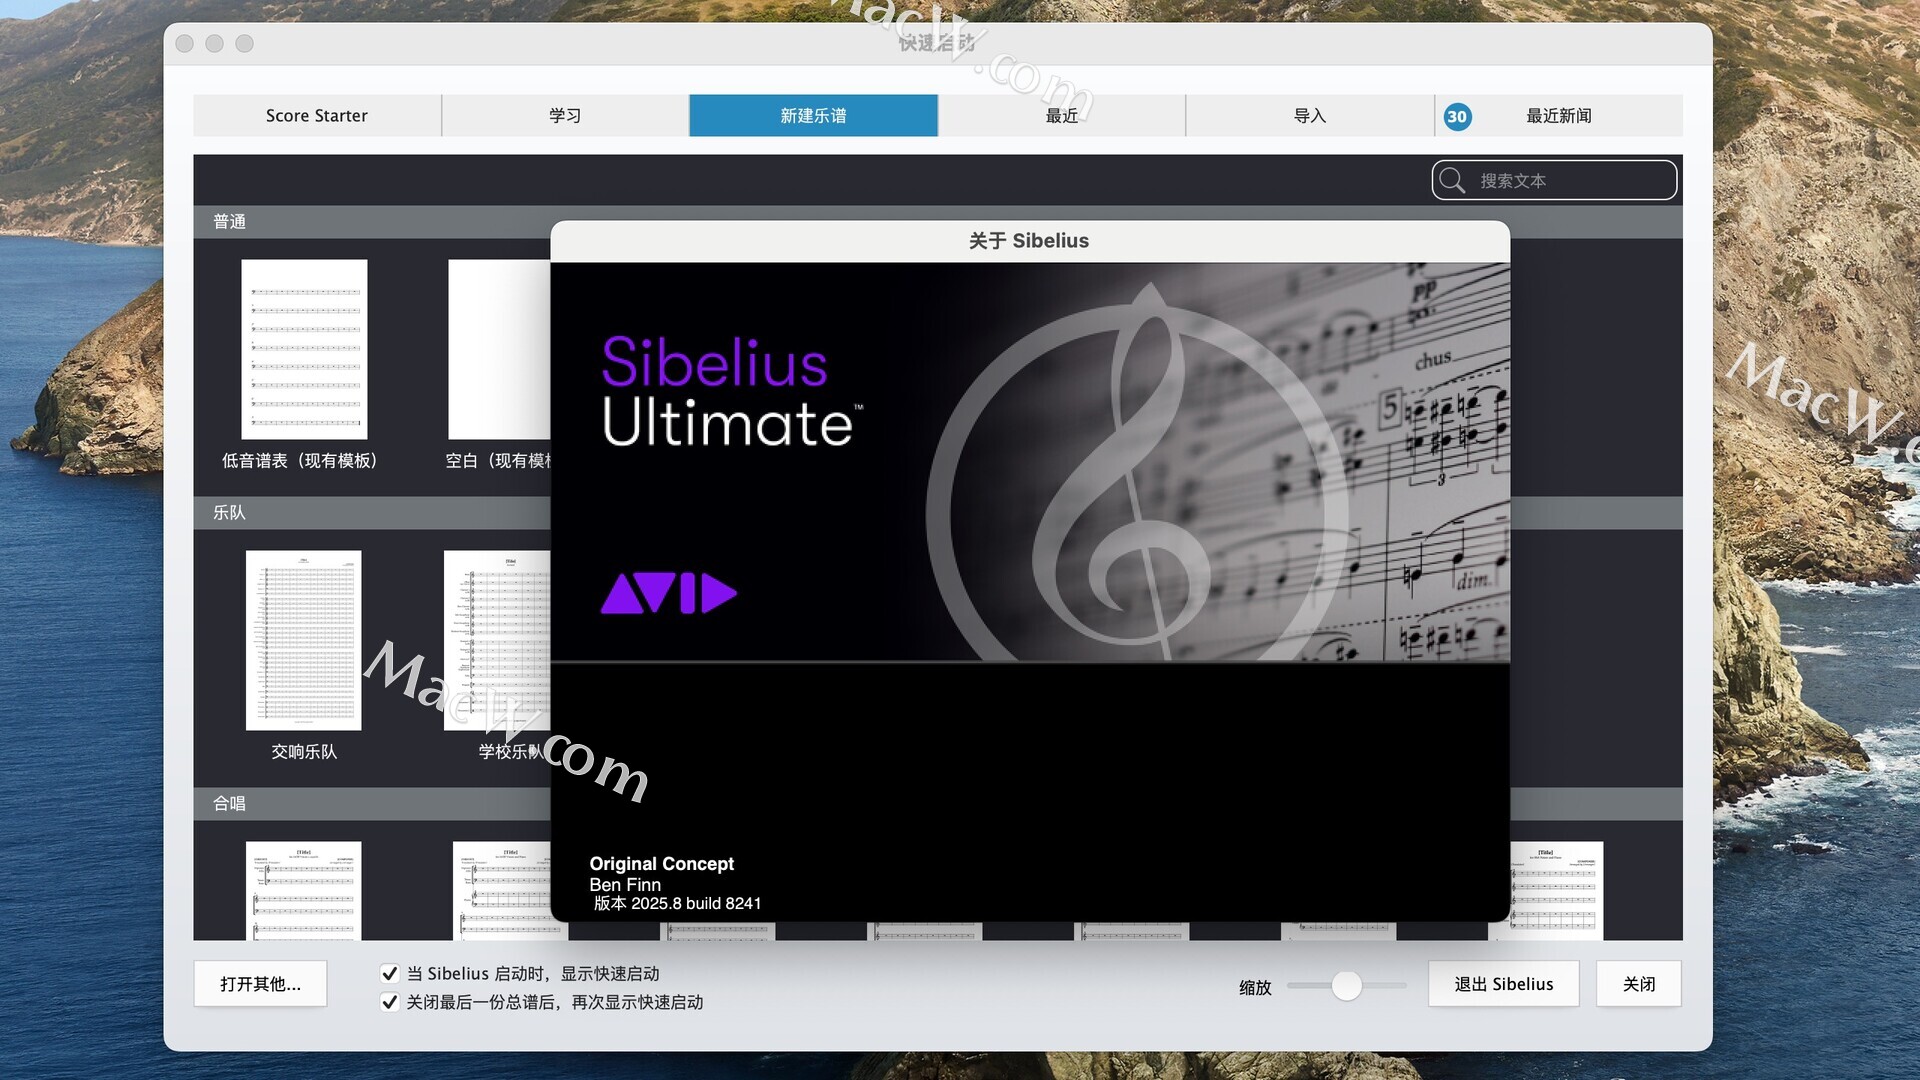Image resolution: width=1920 pixels, height=1080 pixels.
Task: Click the 普通 category header
Action: [x=229, y=221]
